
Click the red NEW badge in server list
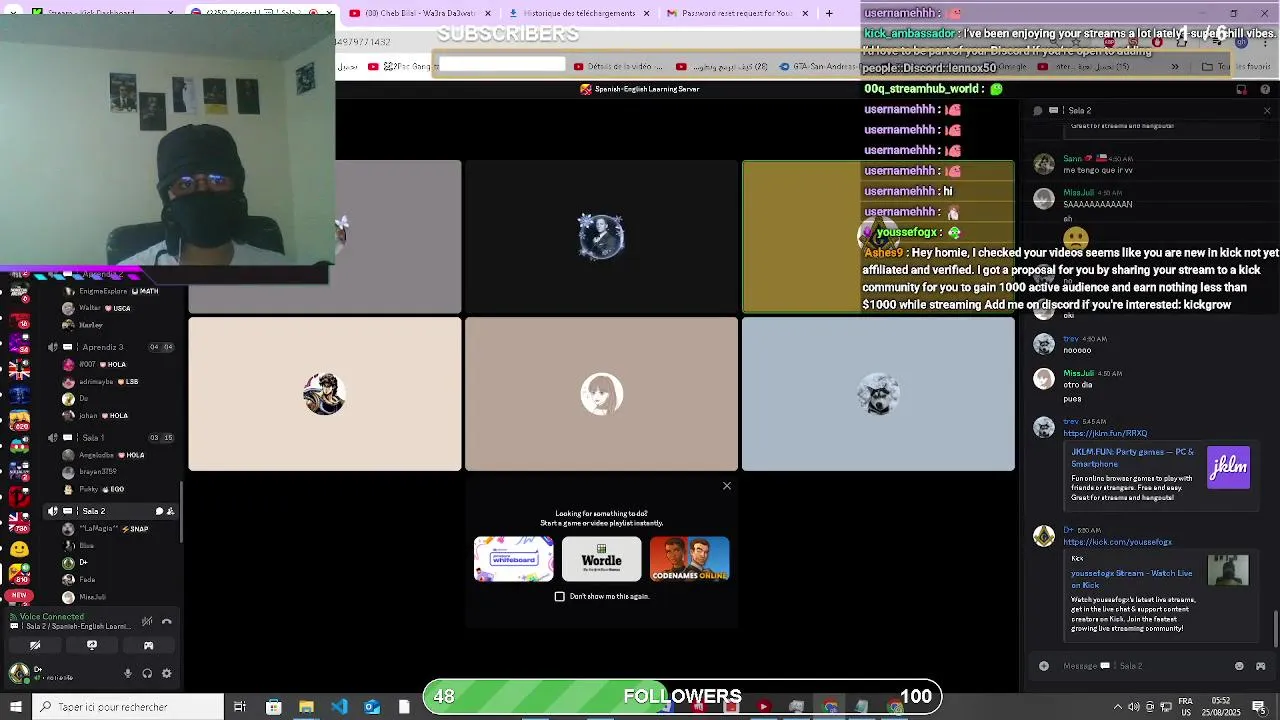[19, 595]
